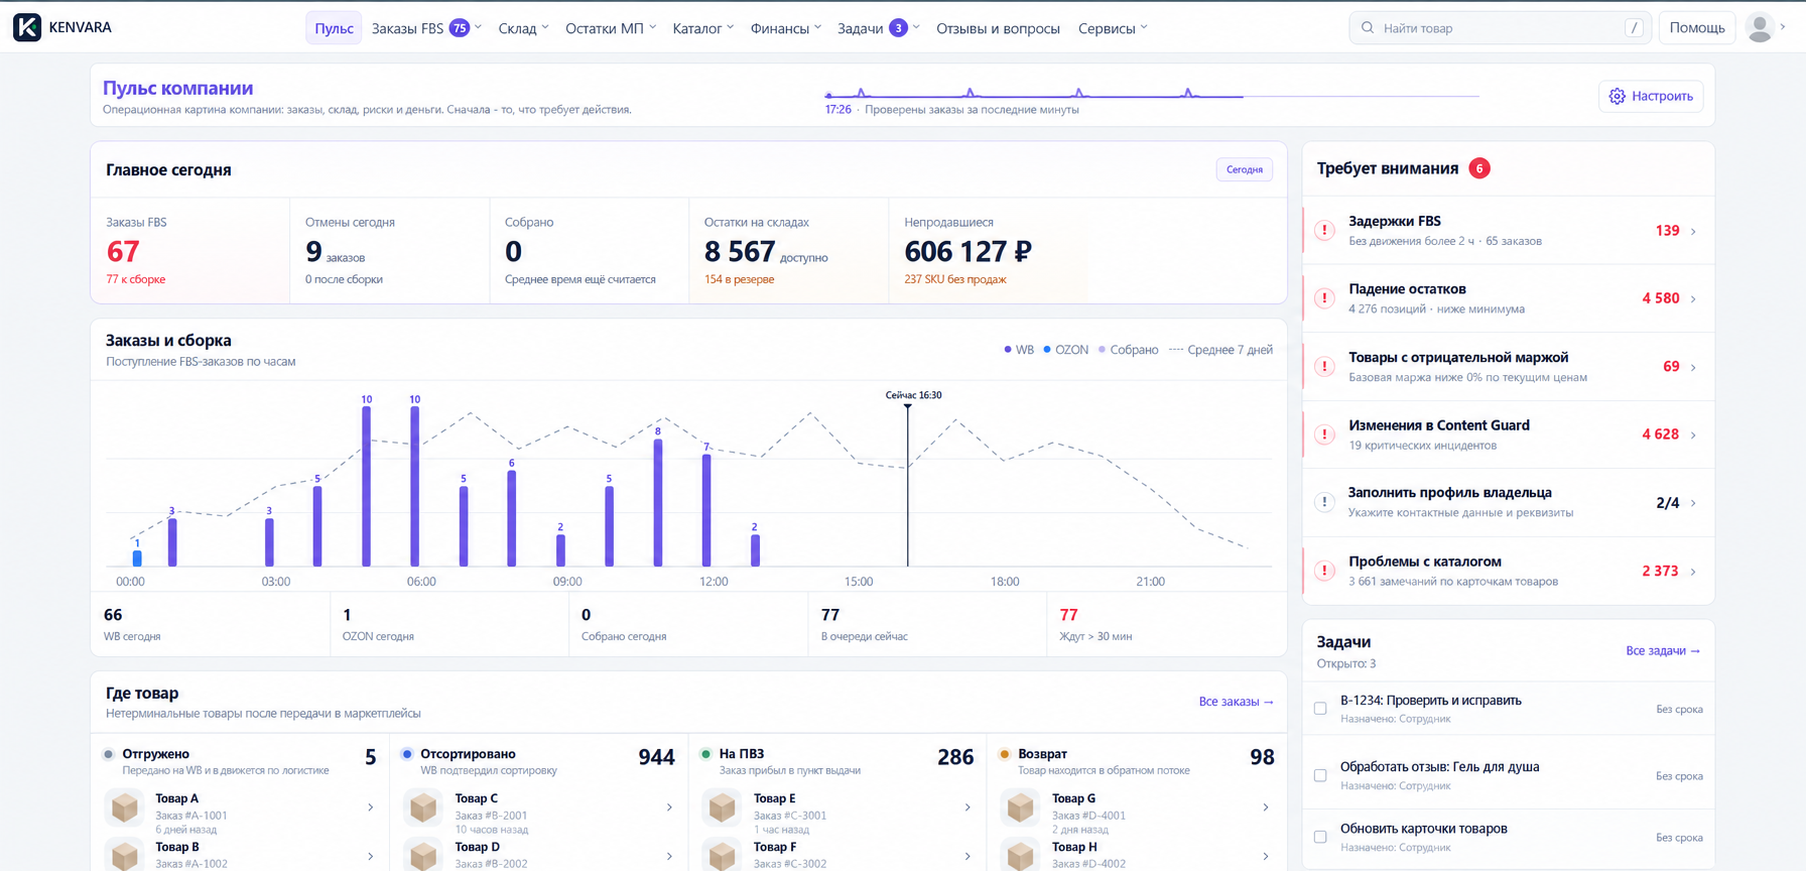1806x871 pixels.
Task: Open Отзывы и вопросы section
Action: pyautogui.click(x=998, y=28)
